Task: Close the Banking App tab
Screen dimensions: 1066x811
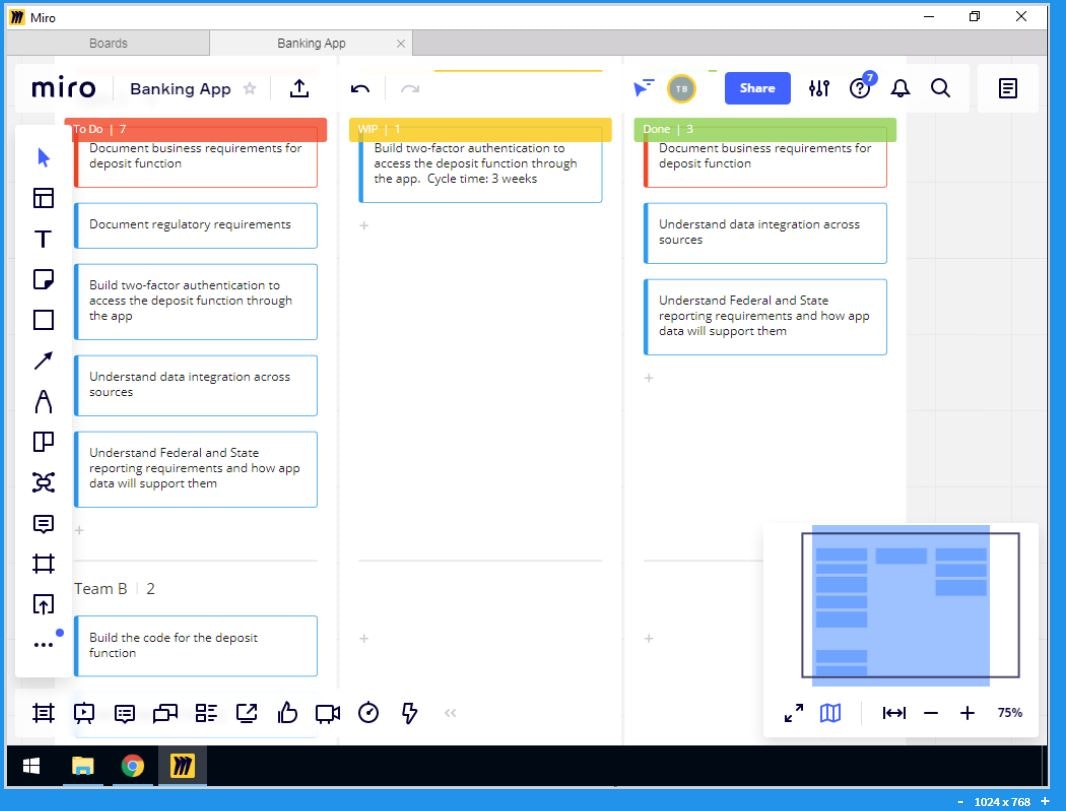Action: pos(400,44)
